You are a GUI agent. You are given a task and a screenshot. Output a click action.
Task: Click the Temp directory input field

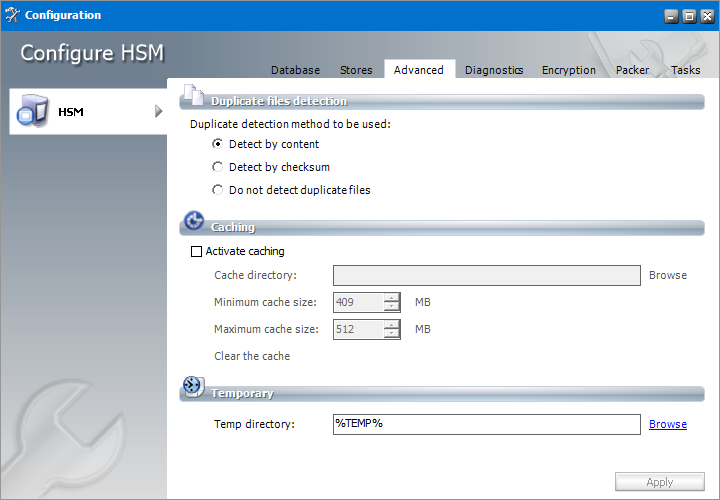487,424
